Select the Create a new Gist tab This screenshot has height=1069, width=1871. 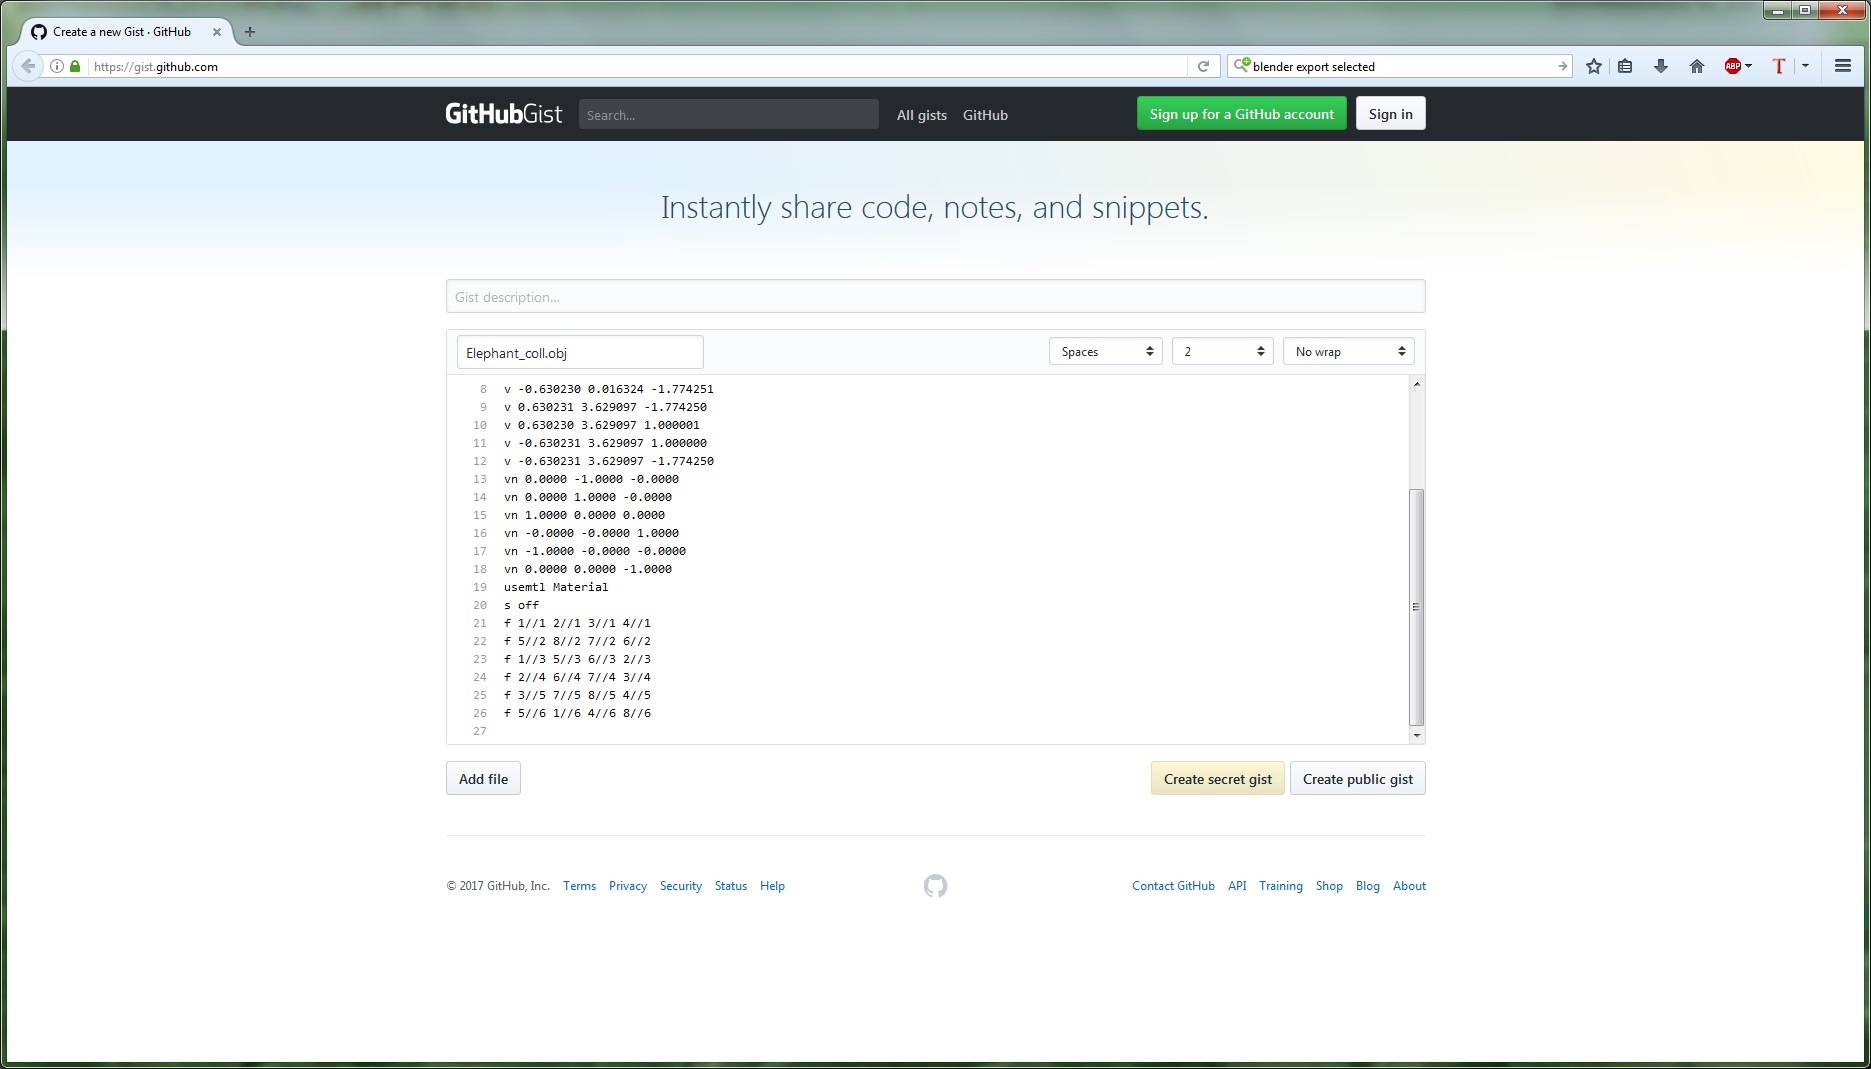tap(126, 32)
